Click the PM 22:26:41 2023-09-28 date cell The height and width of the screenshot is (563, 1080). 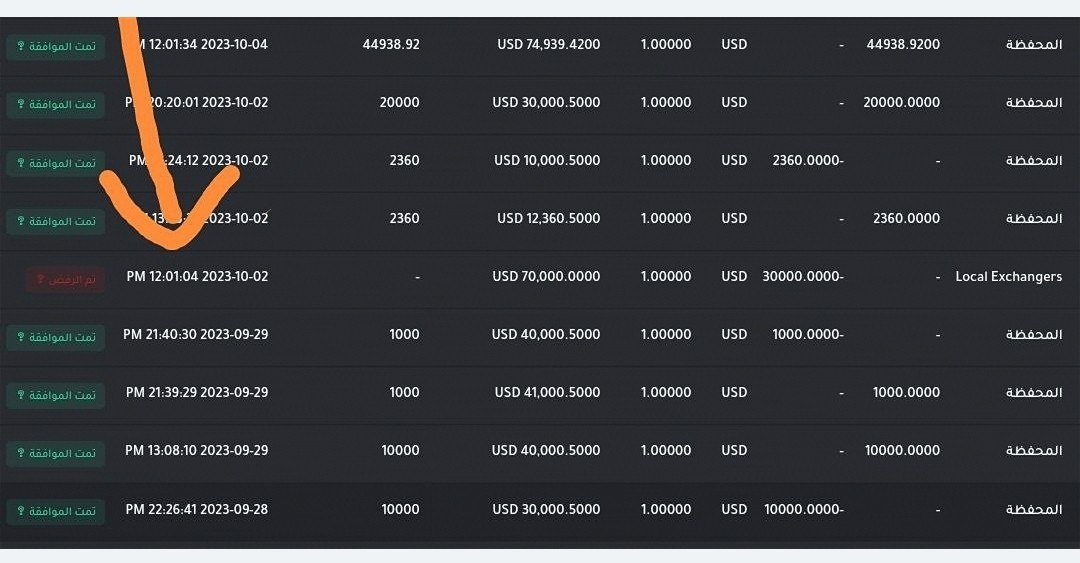pyautogui.click(x=197, y=509)
